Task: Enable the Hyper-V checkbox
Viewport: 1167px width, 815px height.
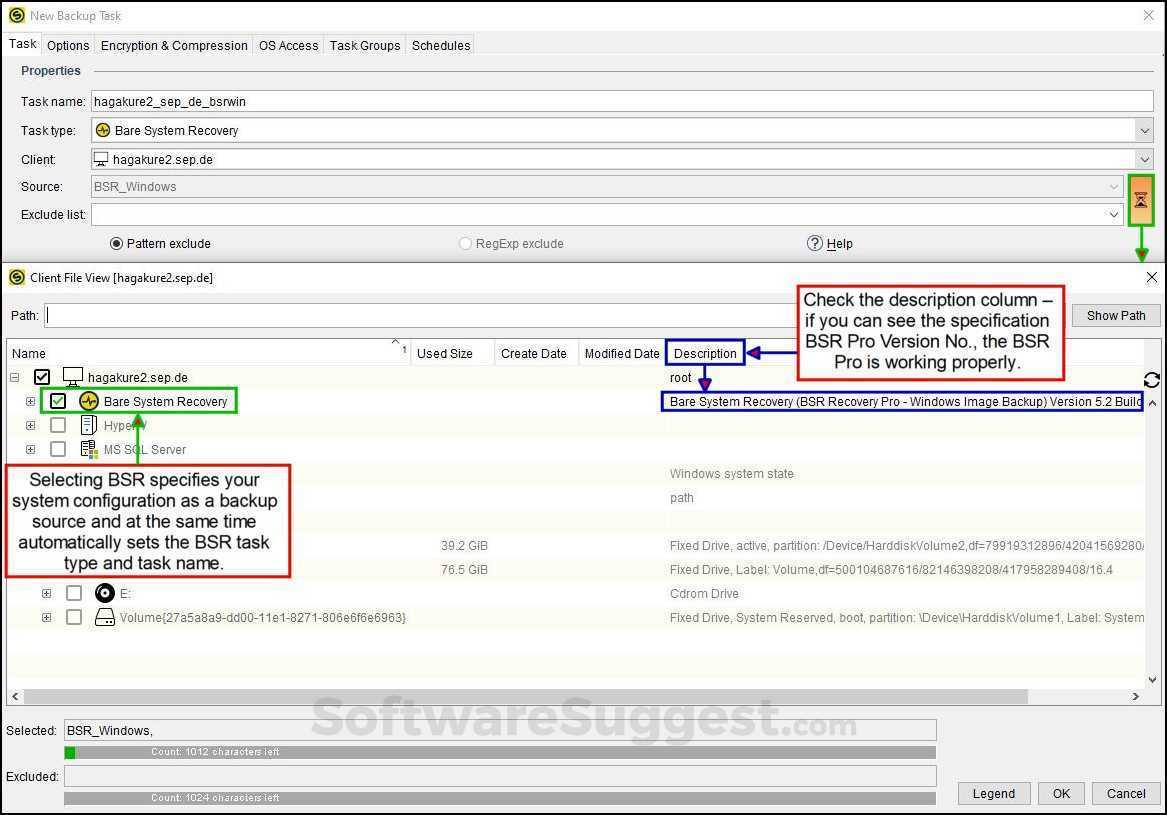Action: tap(58, 424)
